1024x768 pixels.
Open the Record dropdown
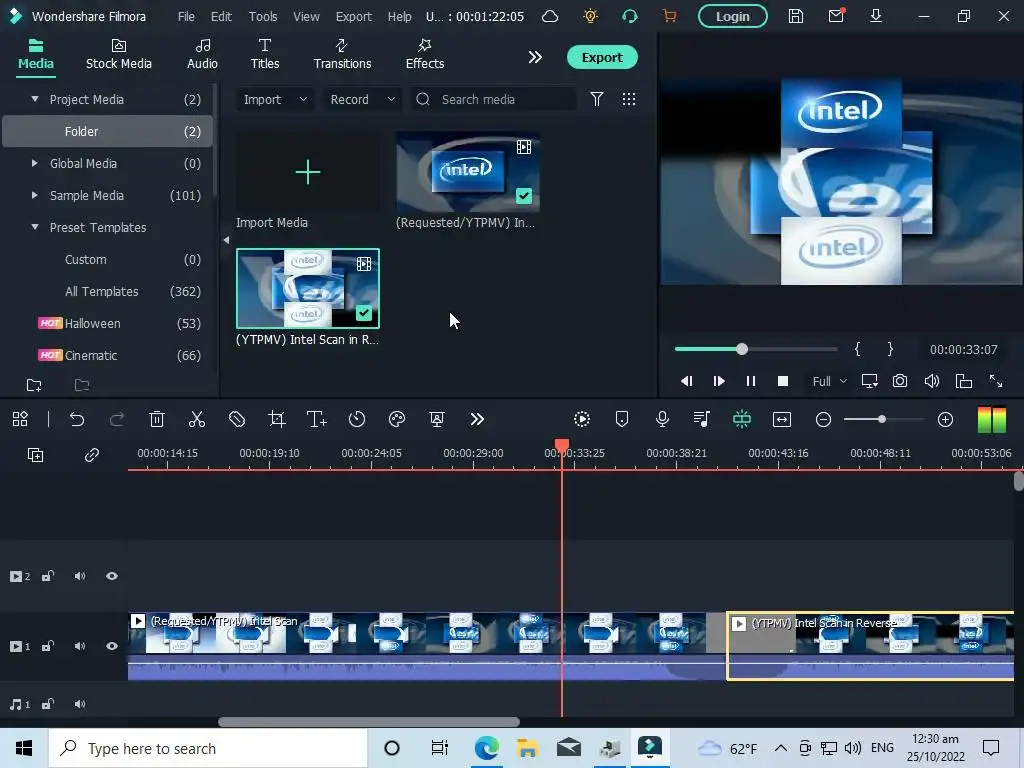(x=362, y=99)
